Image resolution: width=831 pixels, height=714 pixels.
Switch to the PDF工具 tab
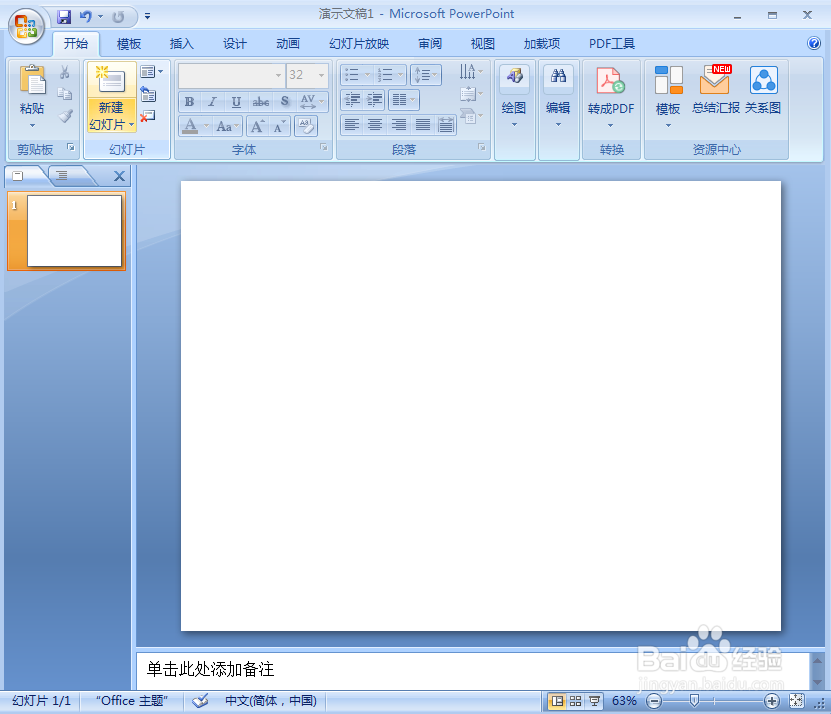coord(612,43)
